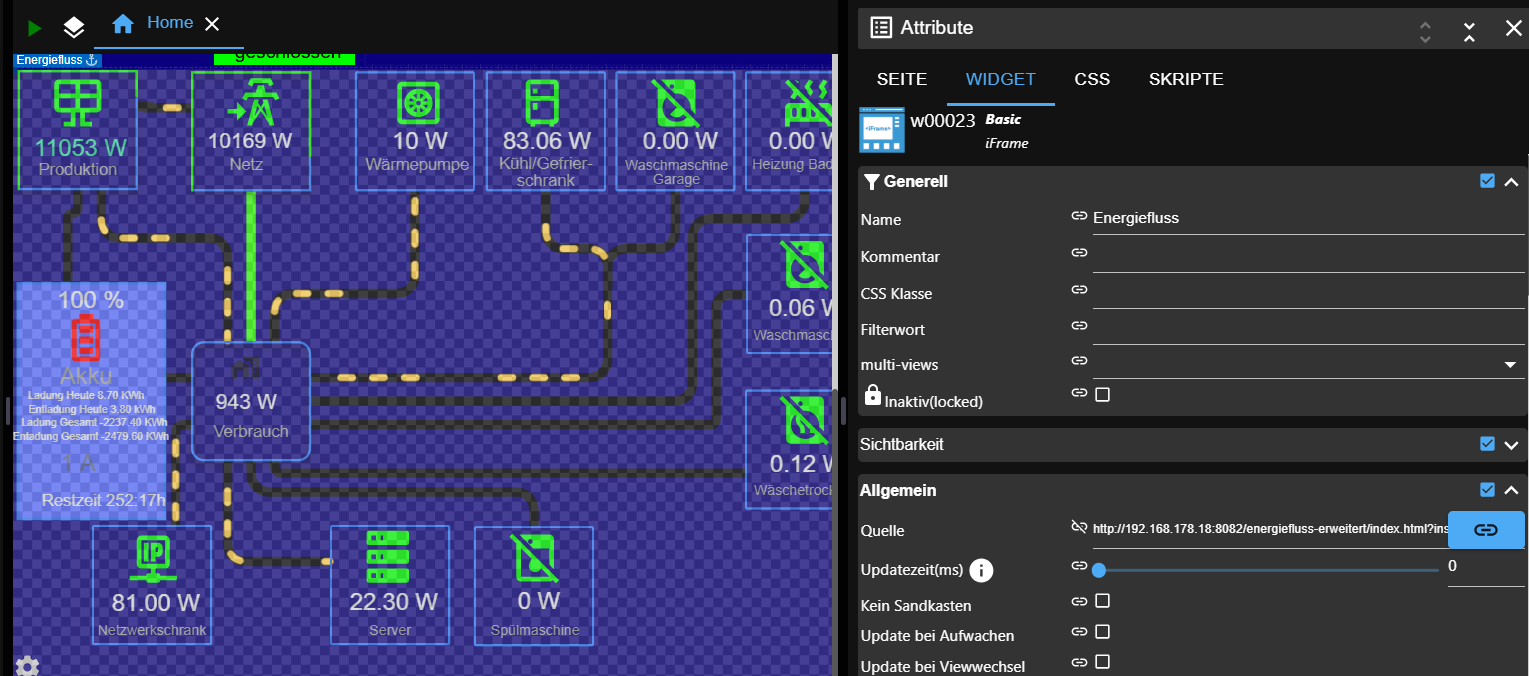Image resolution: width=1529 pixels, height=676 pixels.
Task: Click the Generell filter funnel icon
Action: pyautogui.click(x=872, y=182)
